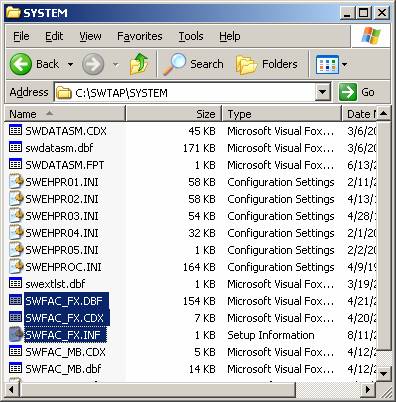The image size is (396, 402).
Task: Click the 164 KB size value
Action: [x=199, y=267]
